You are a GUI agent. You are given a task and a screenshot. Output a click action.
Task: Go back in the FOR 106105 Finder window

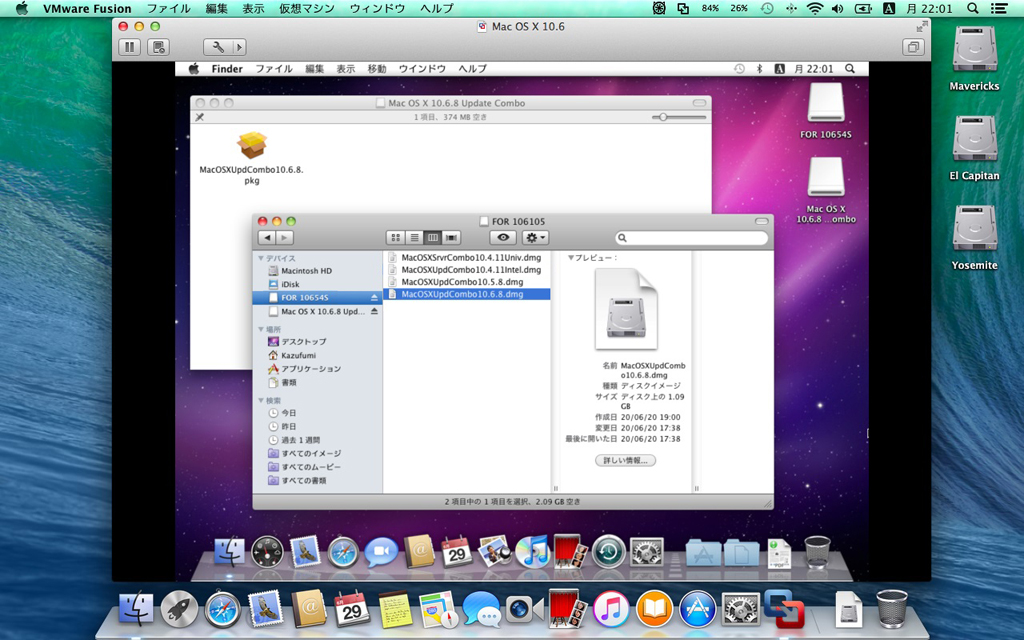click(x=266, y=238)
